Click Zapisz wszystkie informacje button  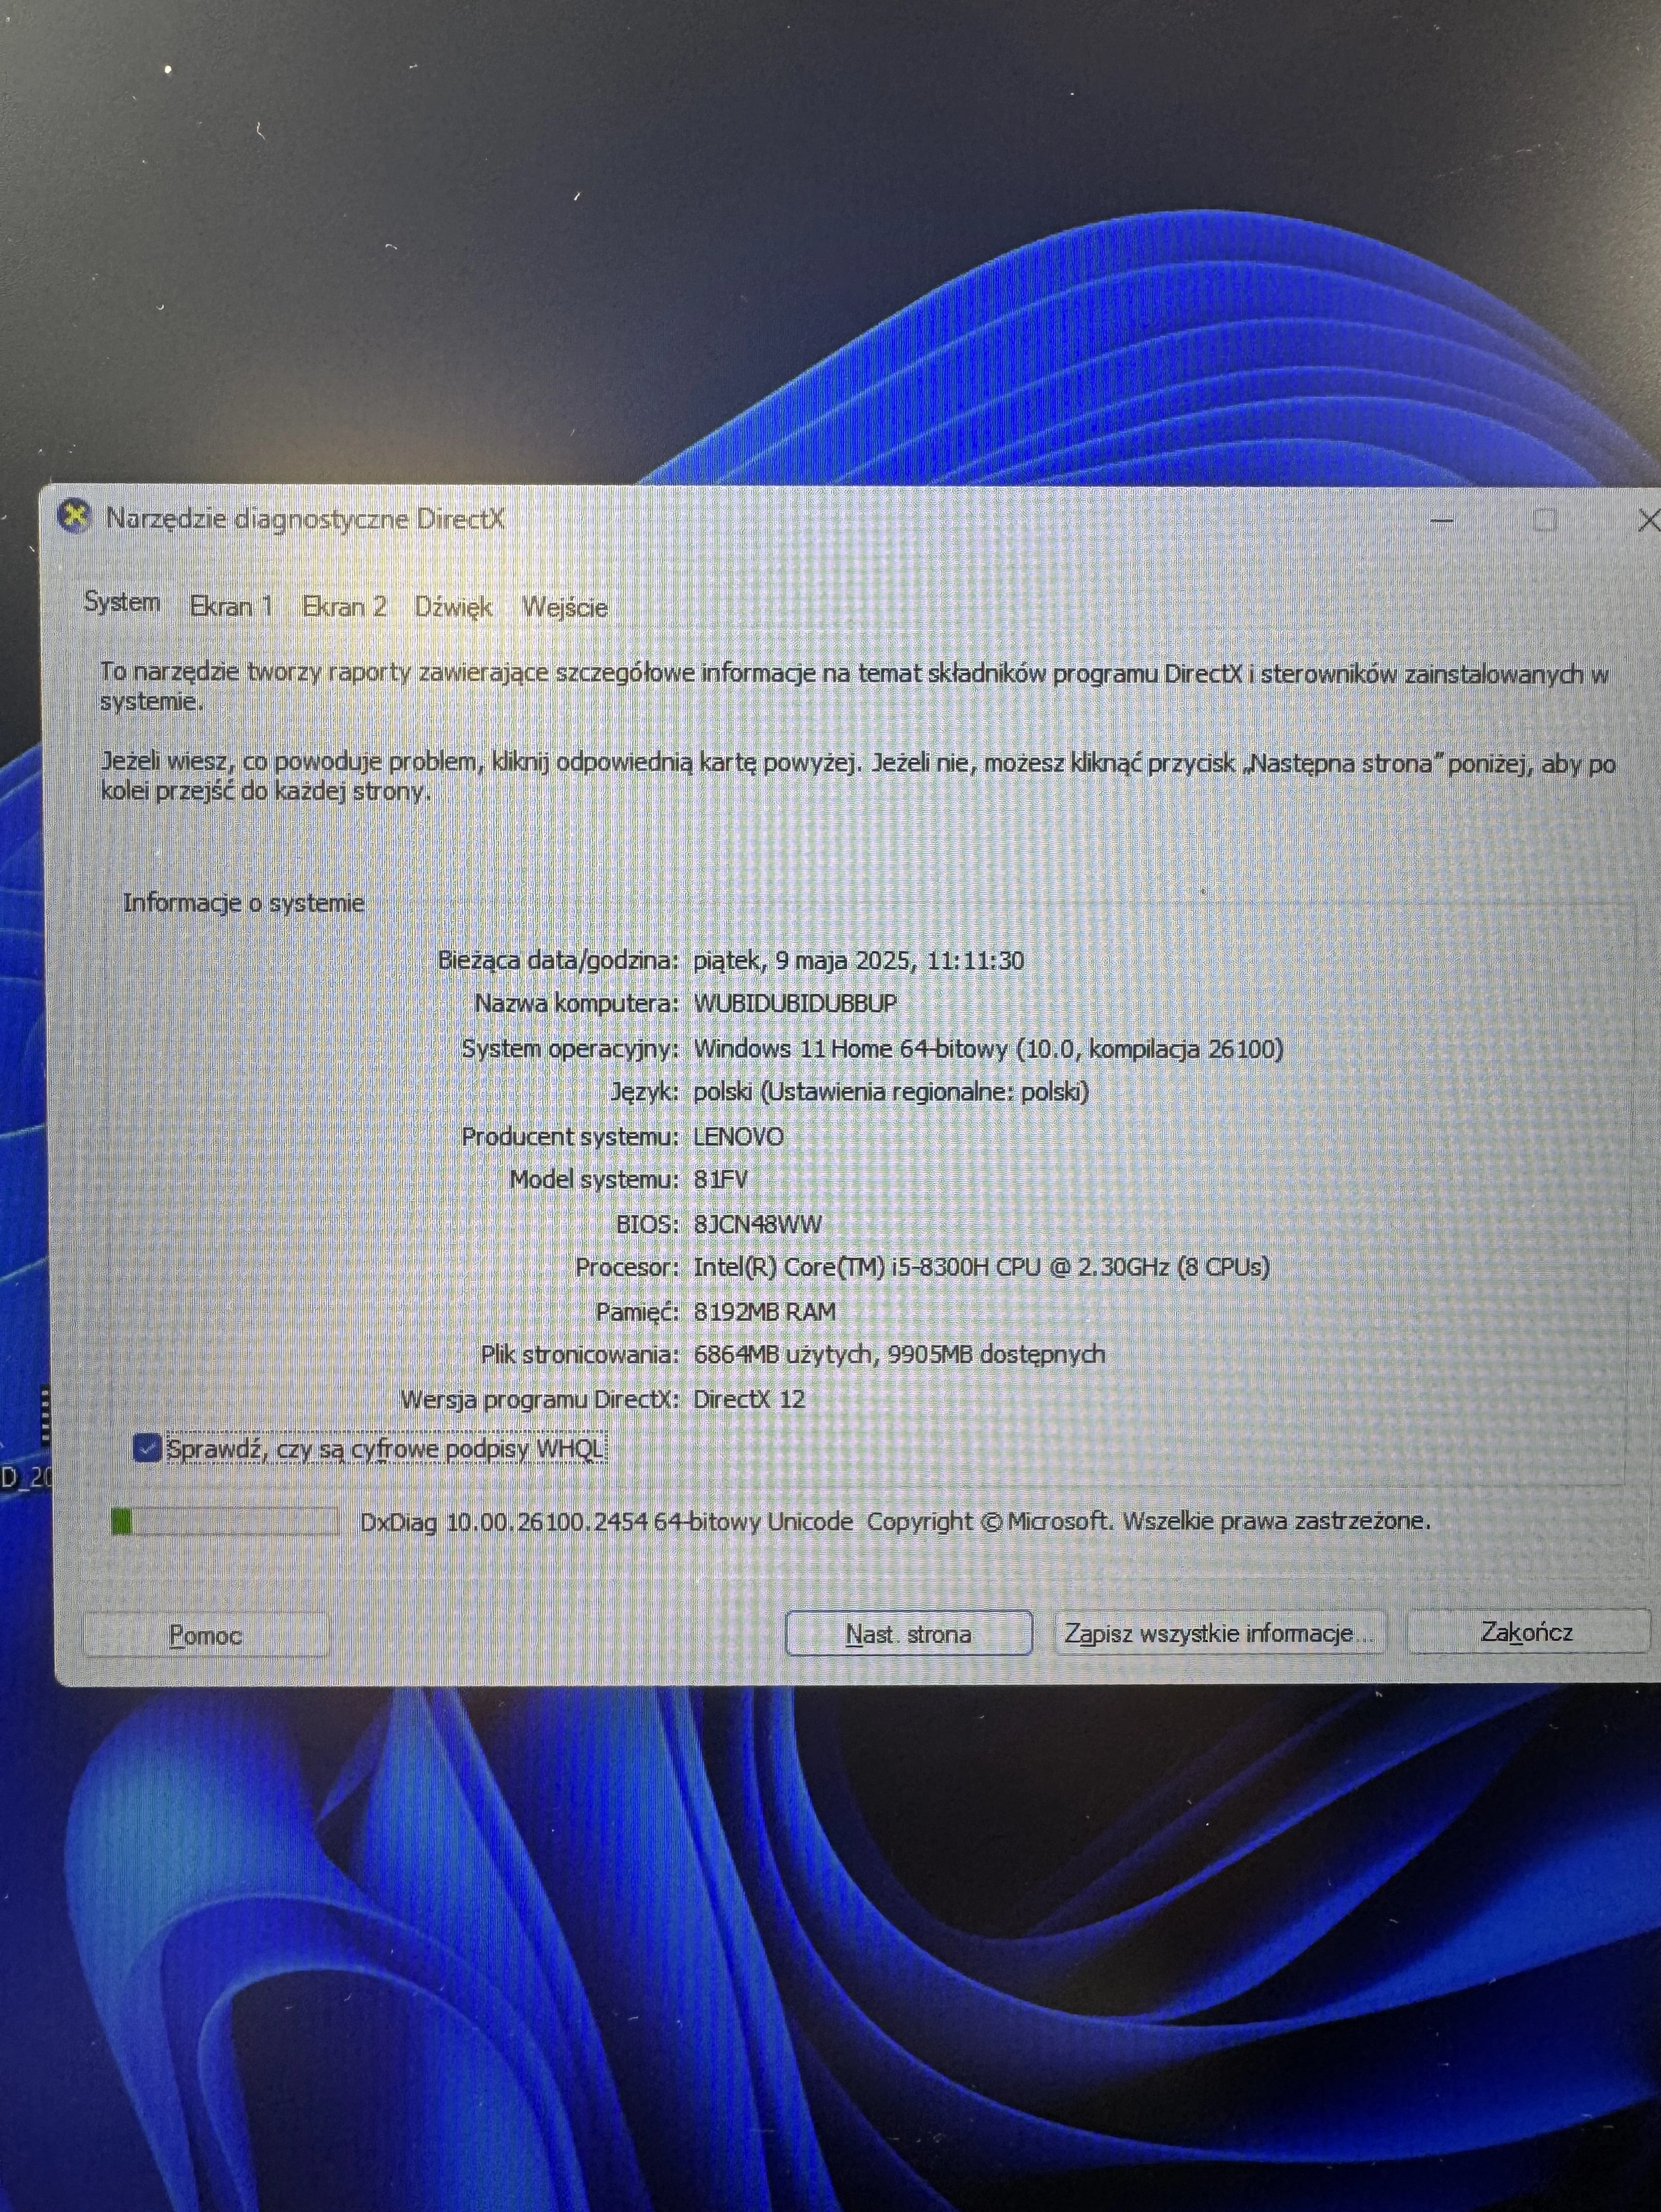pos(1220,1633)
